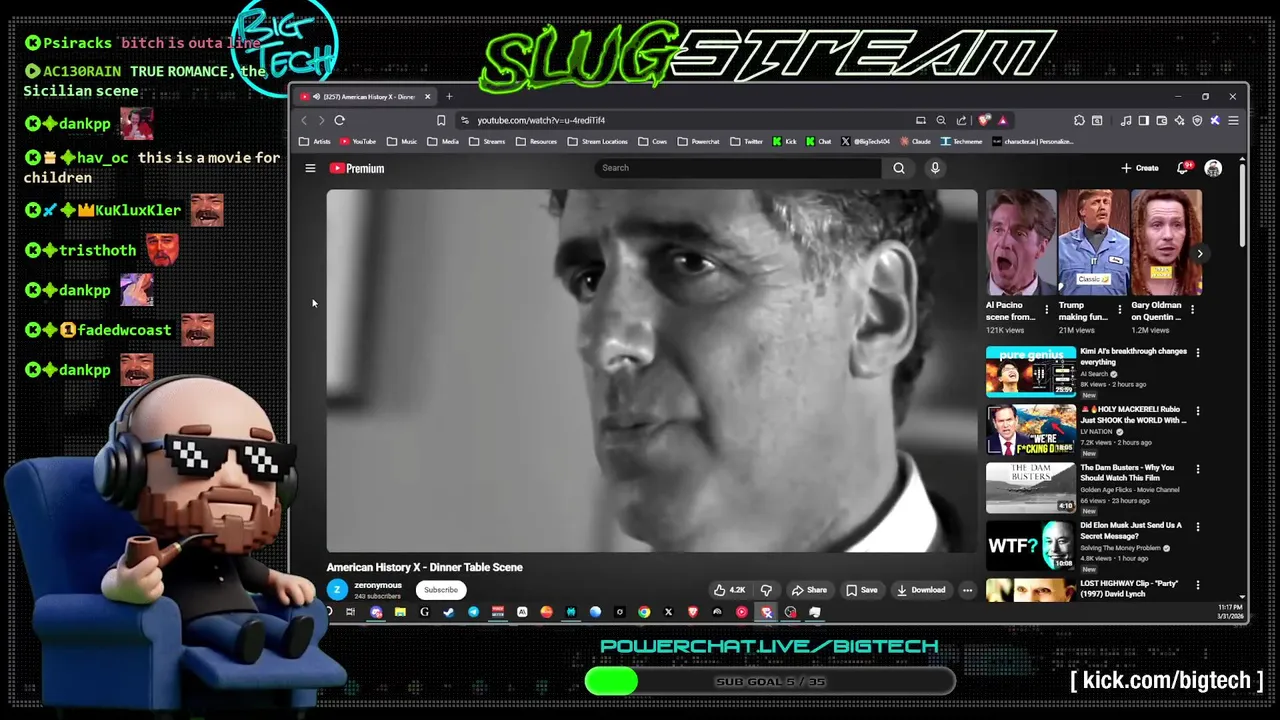Click the share page icon in address bar

pos(961,120)
